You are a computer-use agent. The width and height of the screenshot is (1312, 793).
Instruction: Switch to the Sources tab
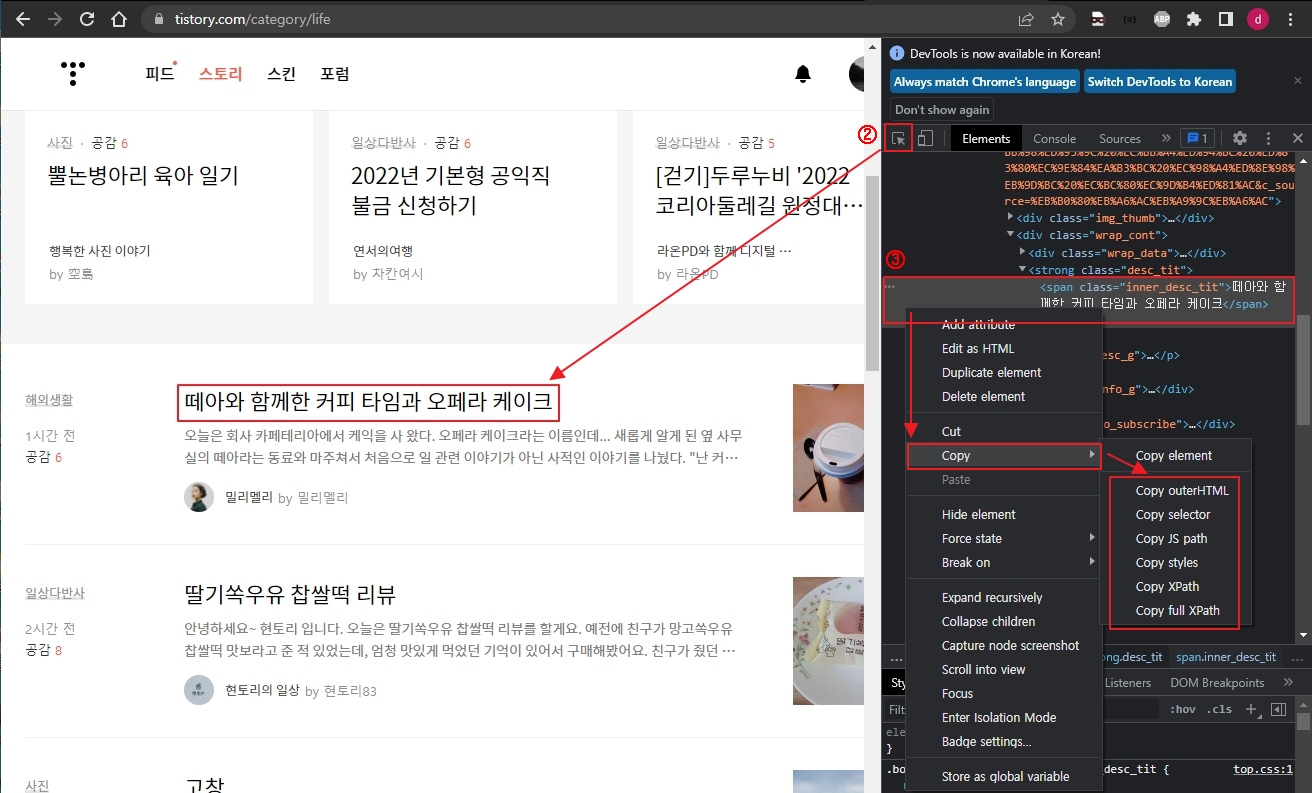[x=1119, y=139]
